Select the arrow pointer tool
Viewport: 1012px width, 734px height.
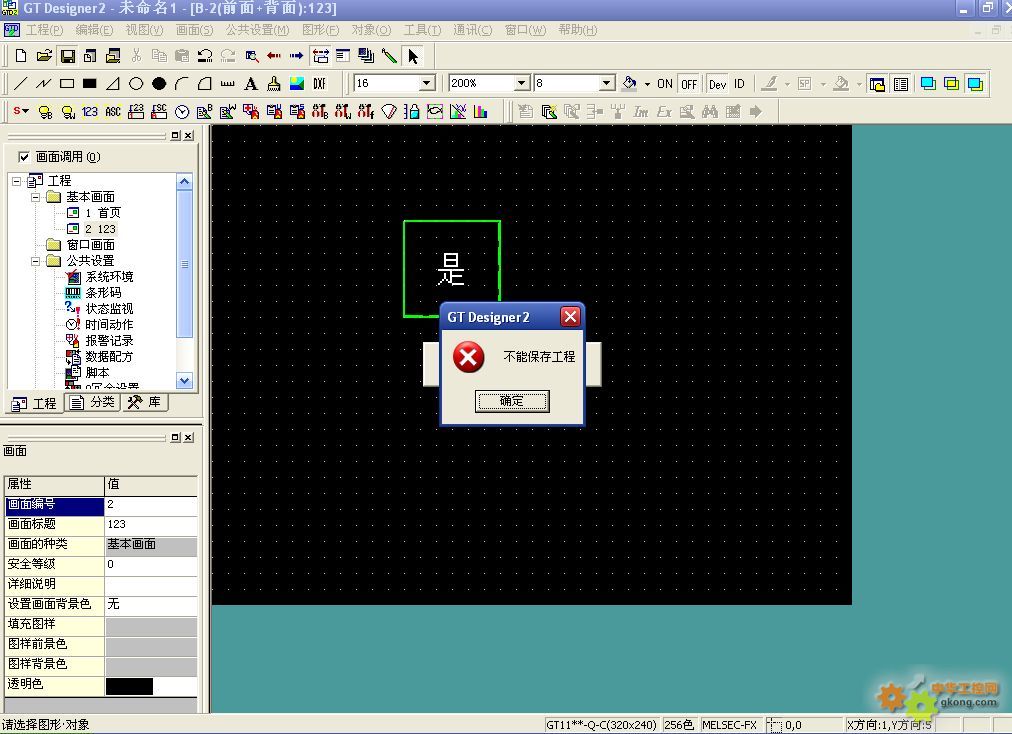[x=413, y=56]
